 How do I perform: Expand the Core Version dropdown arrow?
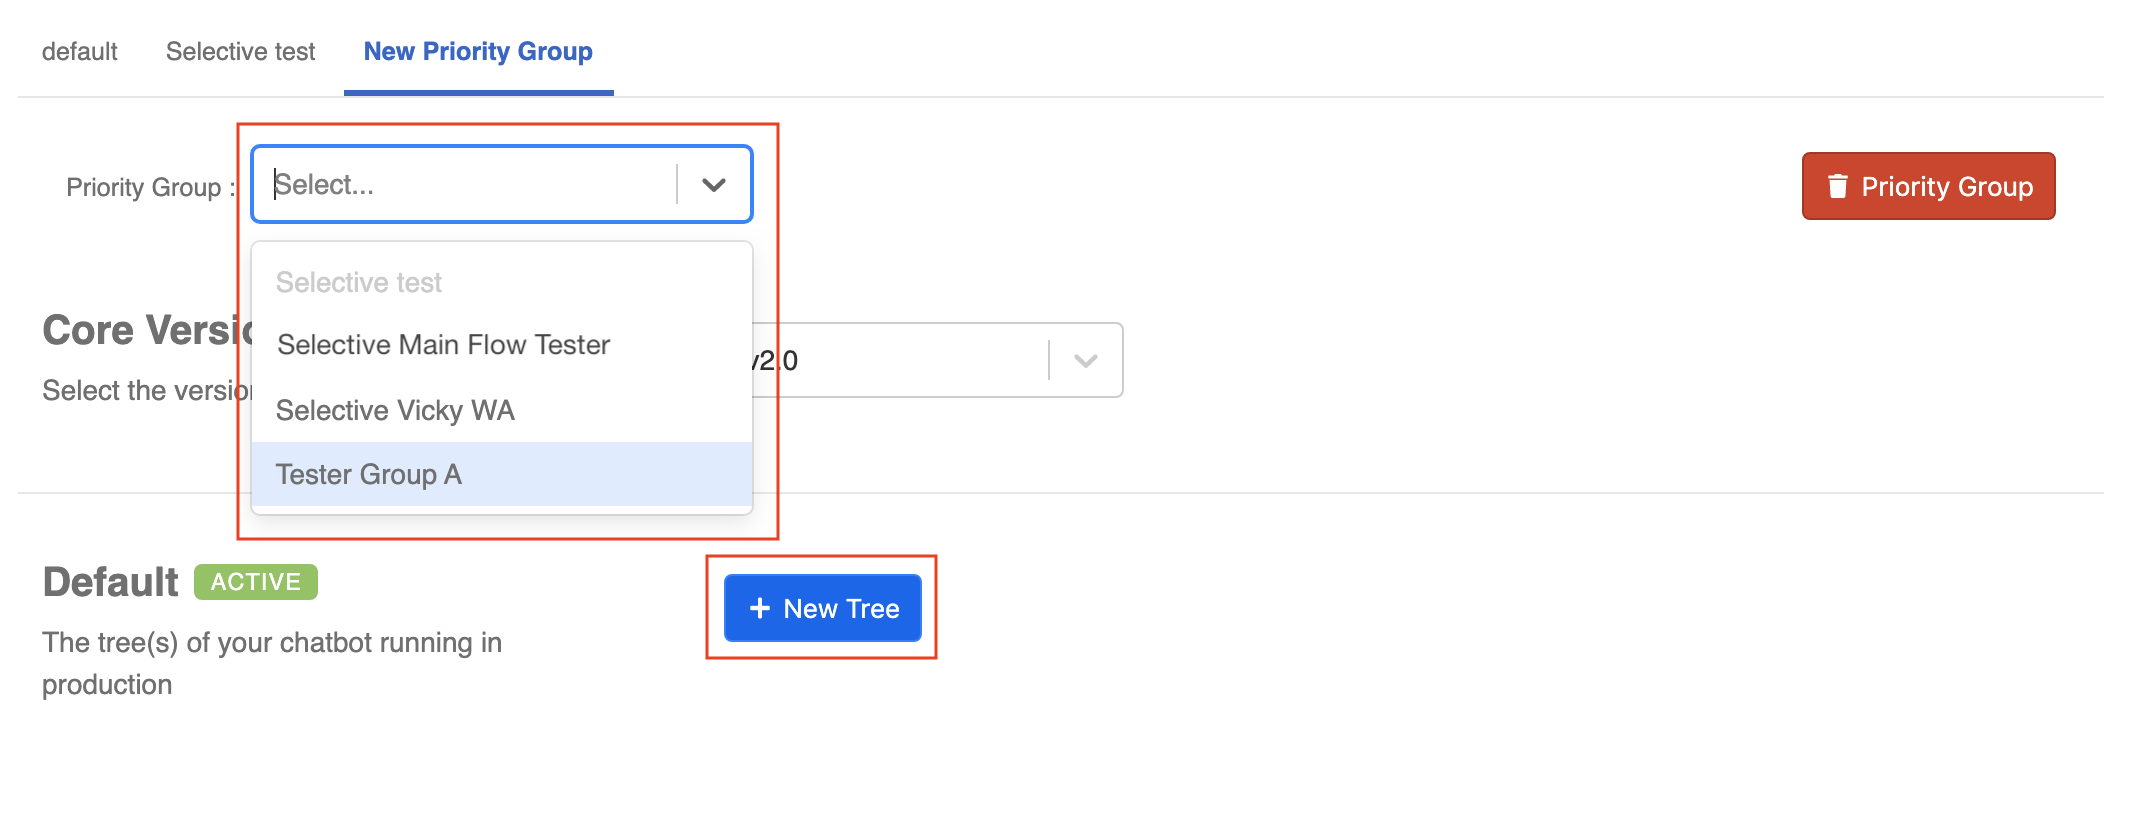[1085, 360]
